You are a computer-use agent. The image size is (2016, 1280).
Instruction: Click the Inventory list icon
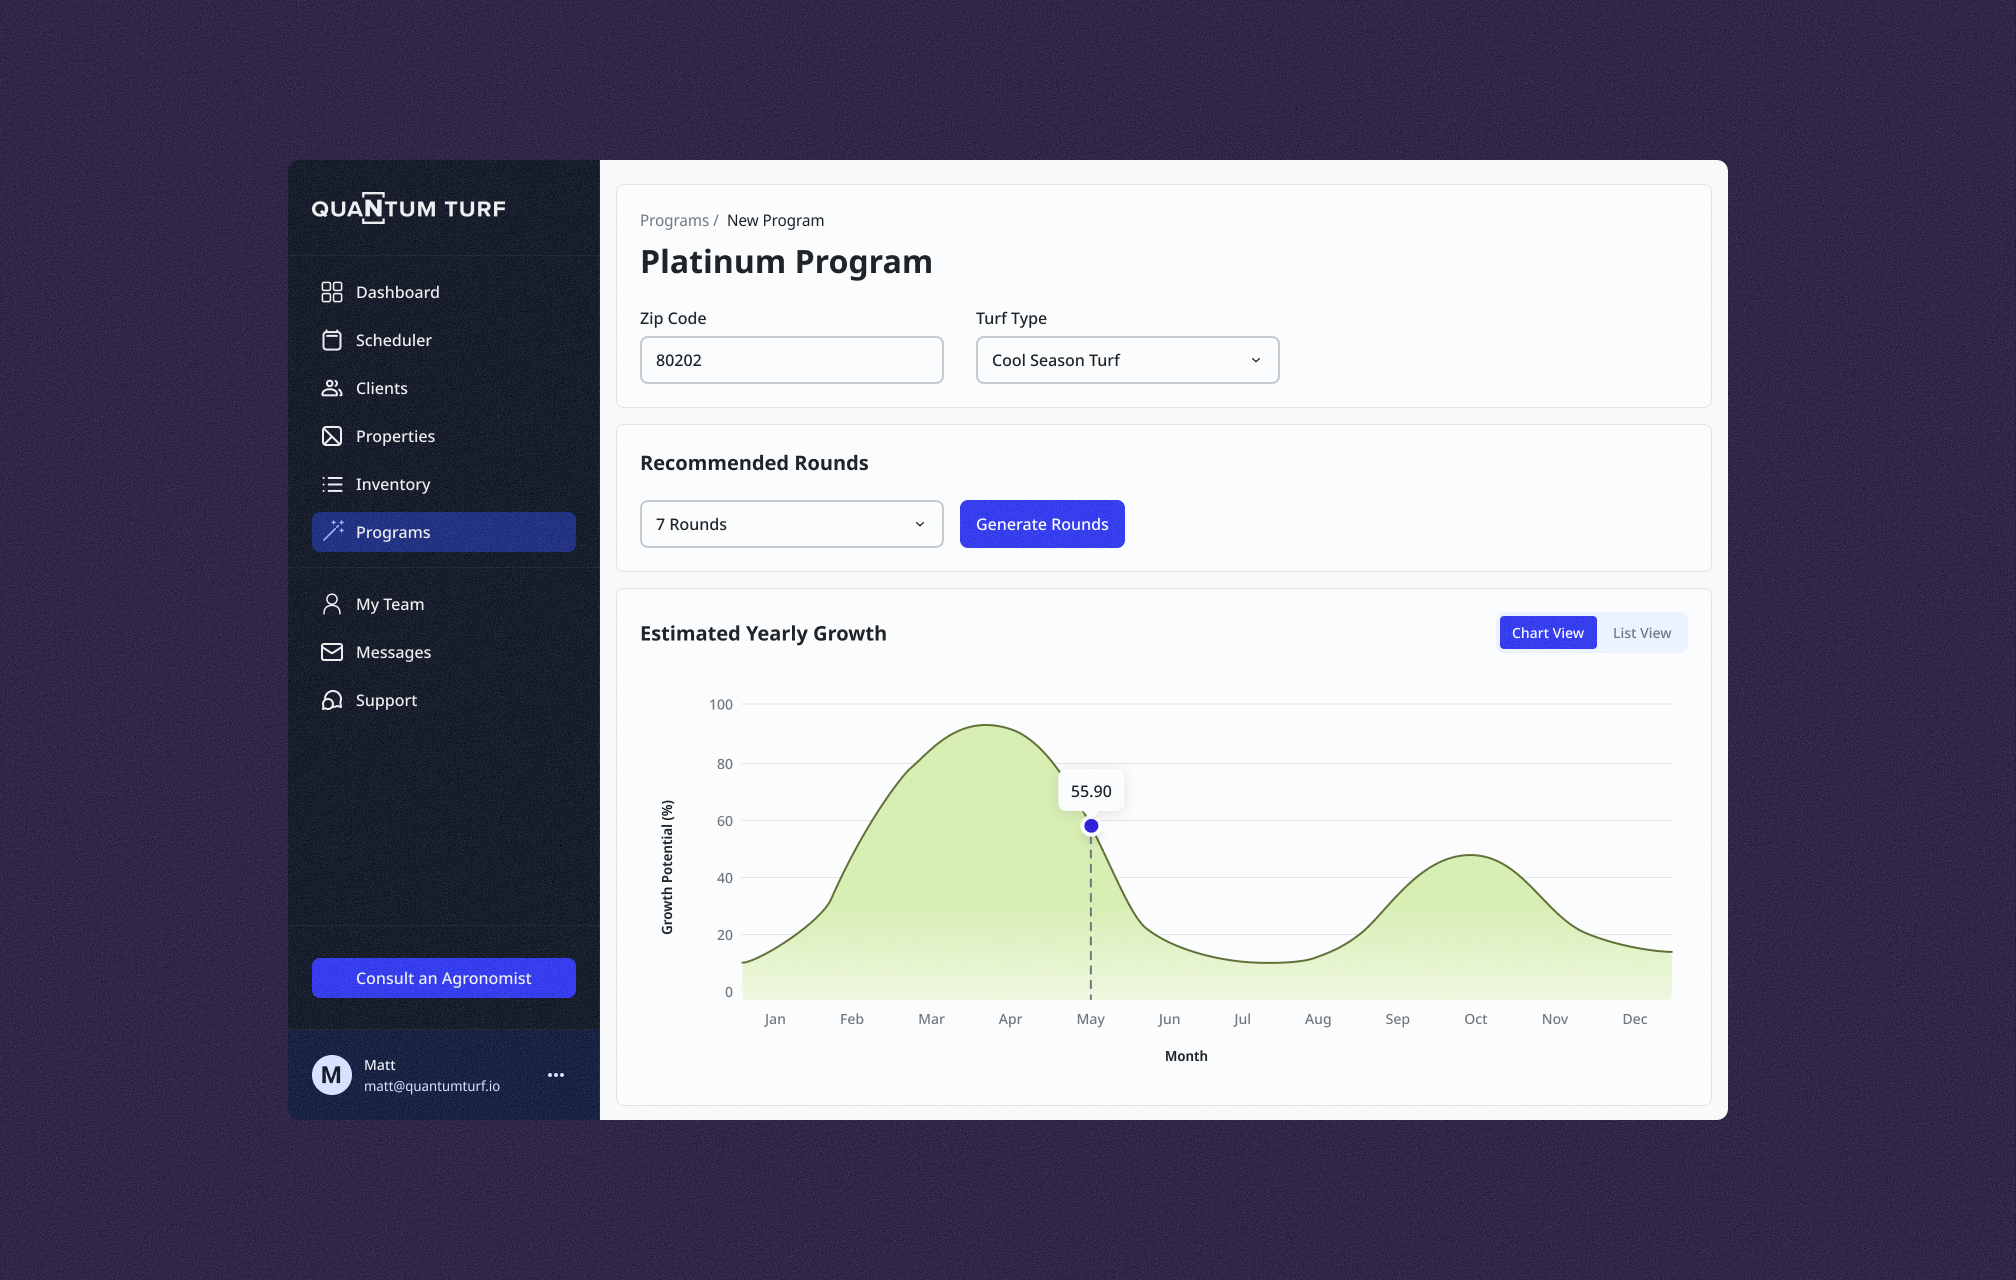coord(332,484)
